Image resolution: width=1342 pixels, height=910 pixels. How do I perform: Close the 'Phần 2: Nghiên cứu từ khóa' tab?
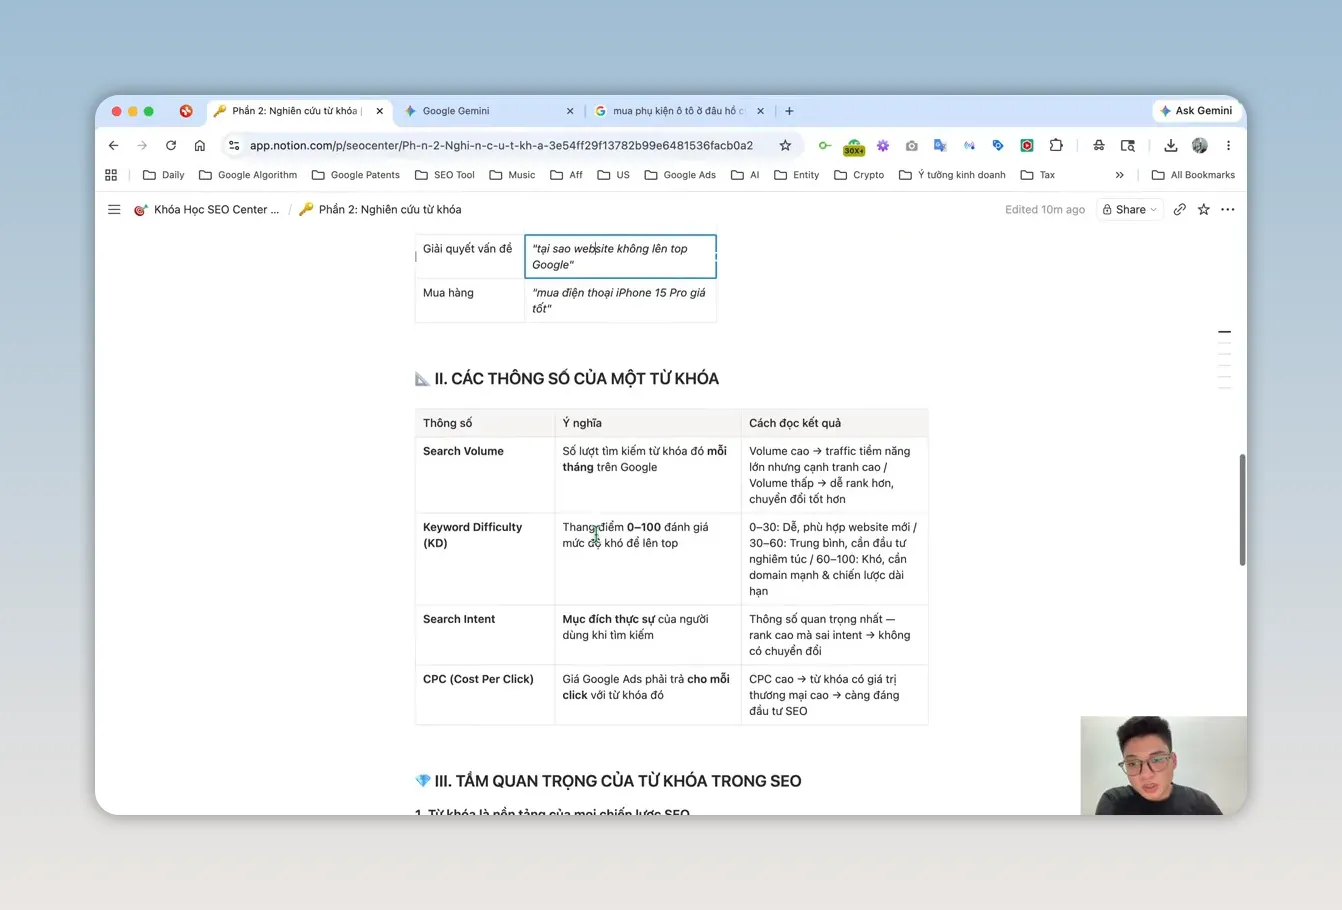coord(379,111)
